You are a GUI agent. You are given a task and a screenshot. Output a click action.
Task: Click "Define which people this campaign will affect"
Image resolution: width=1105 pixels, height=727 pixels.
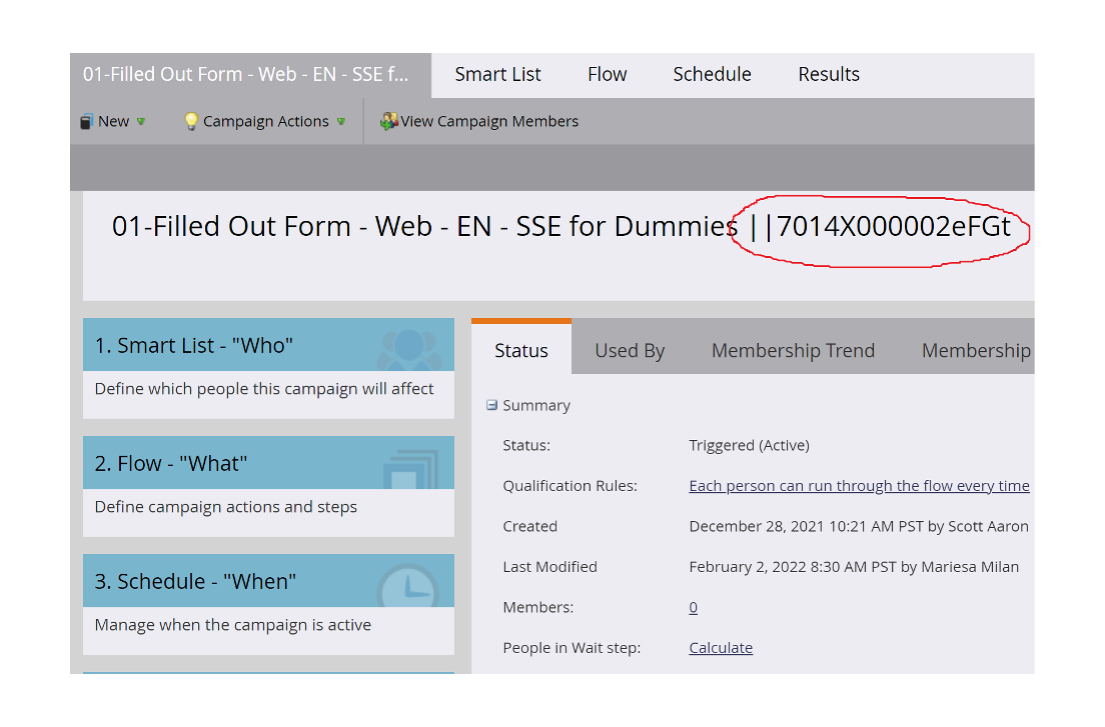[x=264, y=389]
